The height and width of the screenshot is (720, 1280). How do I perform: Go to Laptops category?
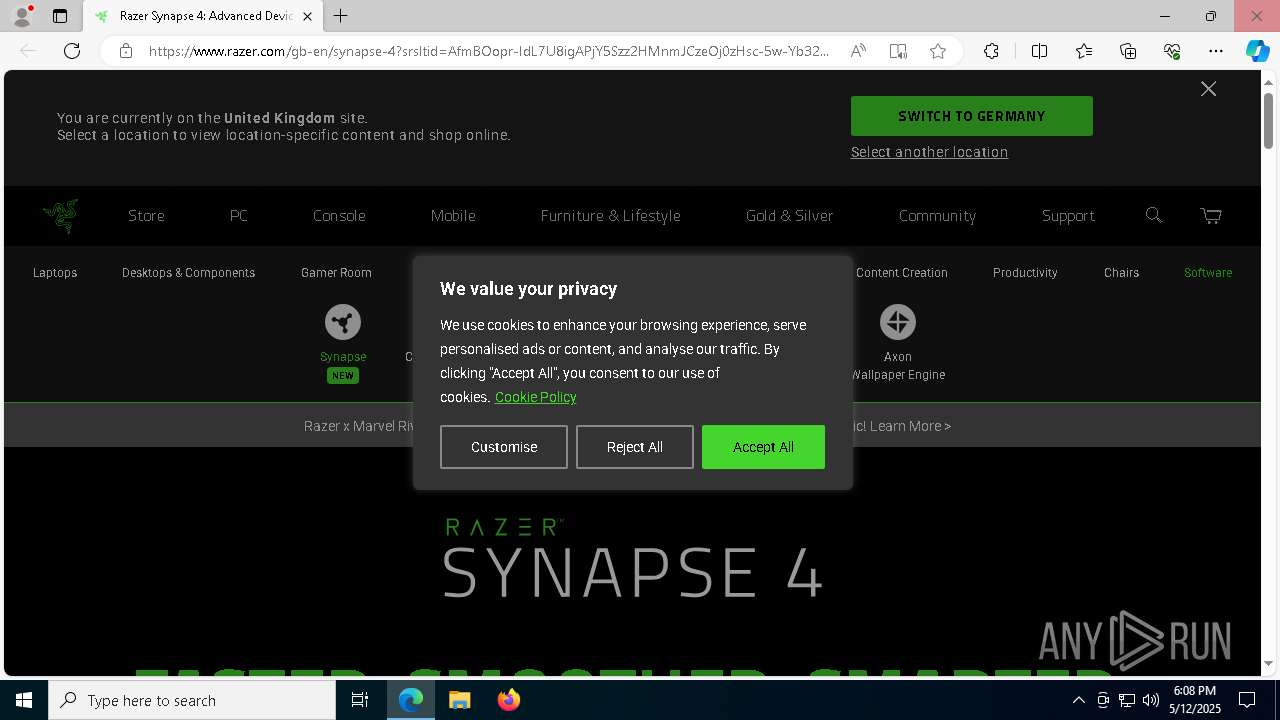tap(55, 273)
